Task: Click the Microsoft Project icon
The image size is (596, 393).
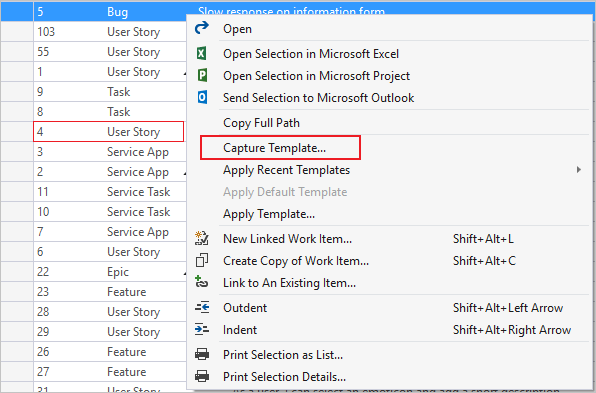Action: 202,75
